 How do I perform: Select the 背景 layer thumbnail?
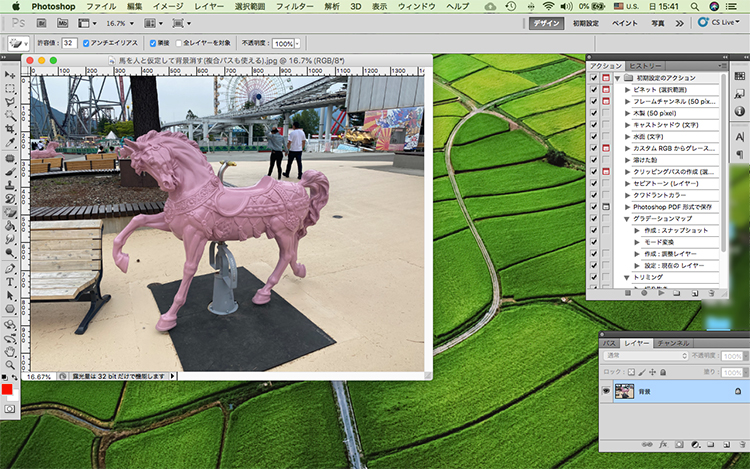(624, 391)
